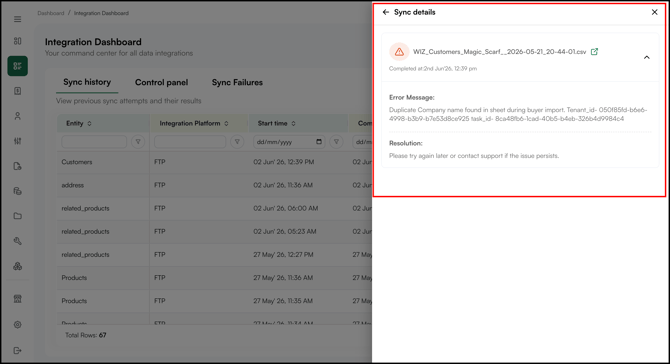Click the 02 Jun' 26, 12:39 PM cell
This screenshot has height=364, width=670.
(284, 162)
